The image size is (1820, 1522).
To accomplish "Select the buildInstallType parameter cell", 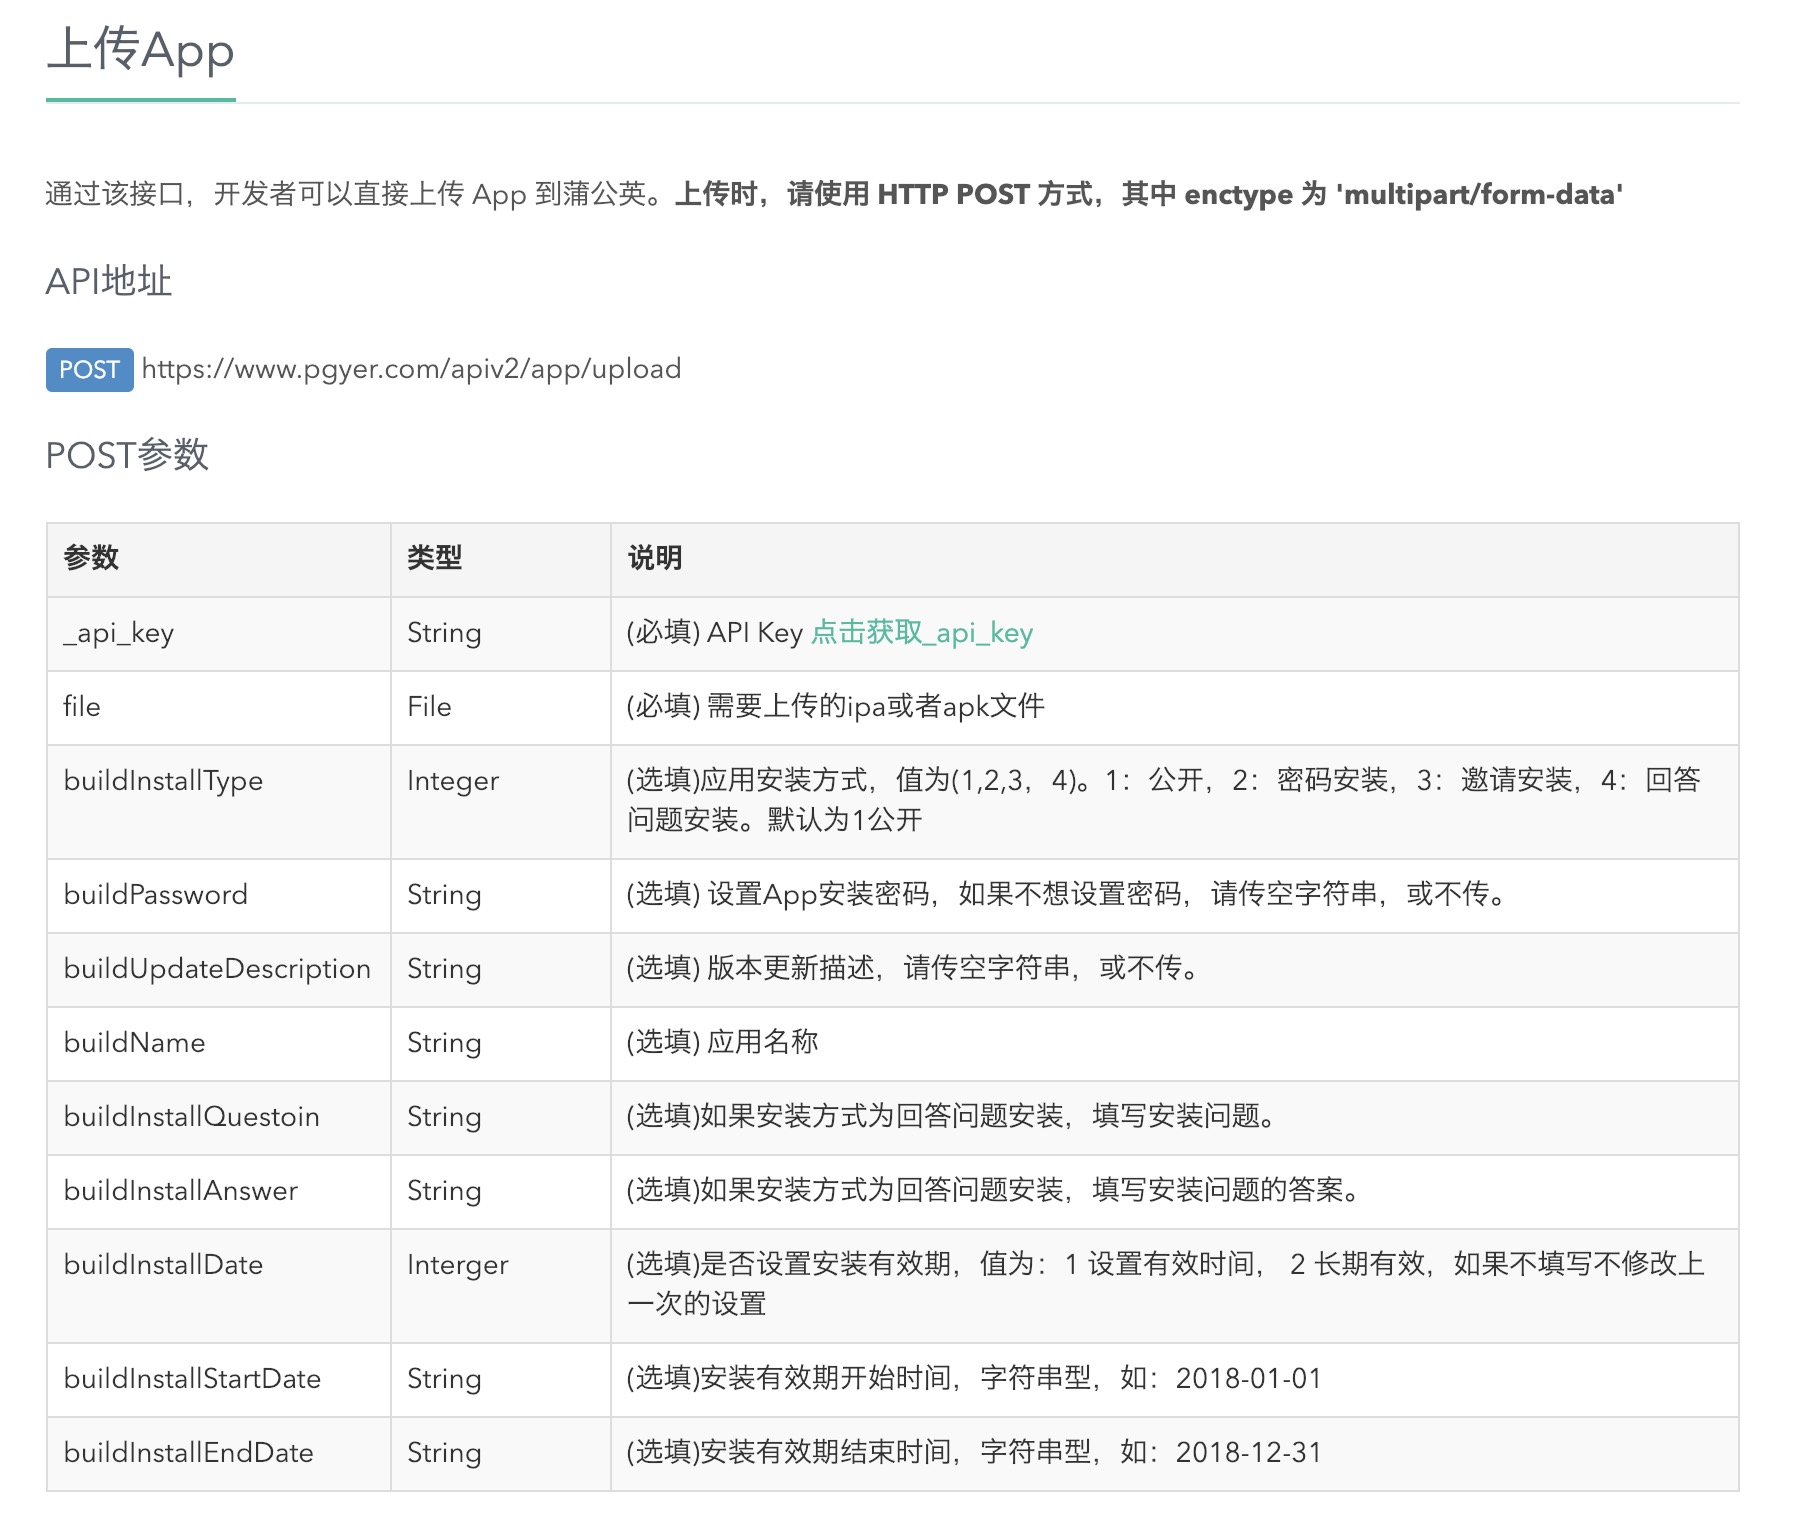I will click(219, 802).
